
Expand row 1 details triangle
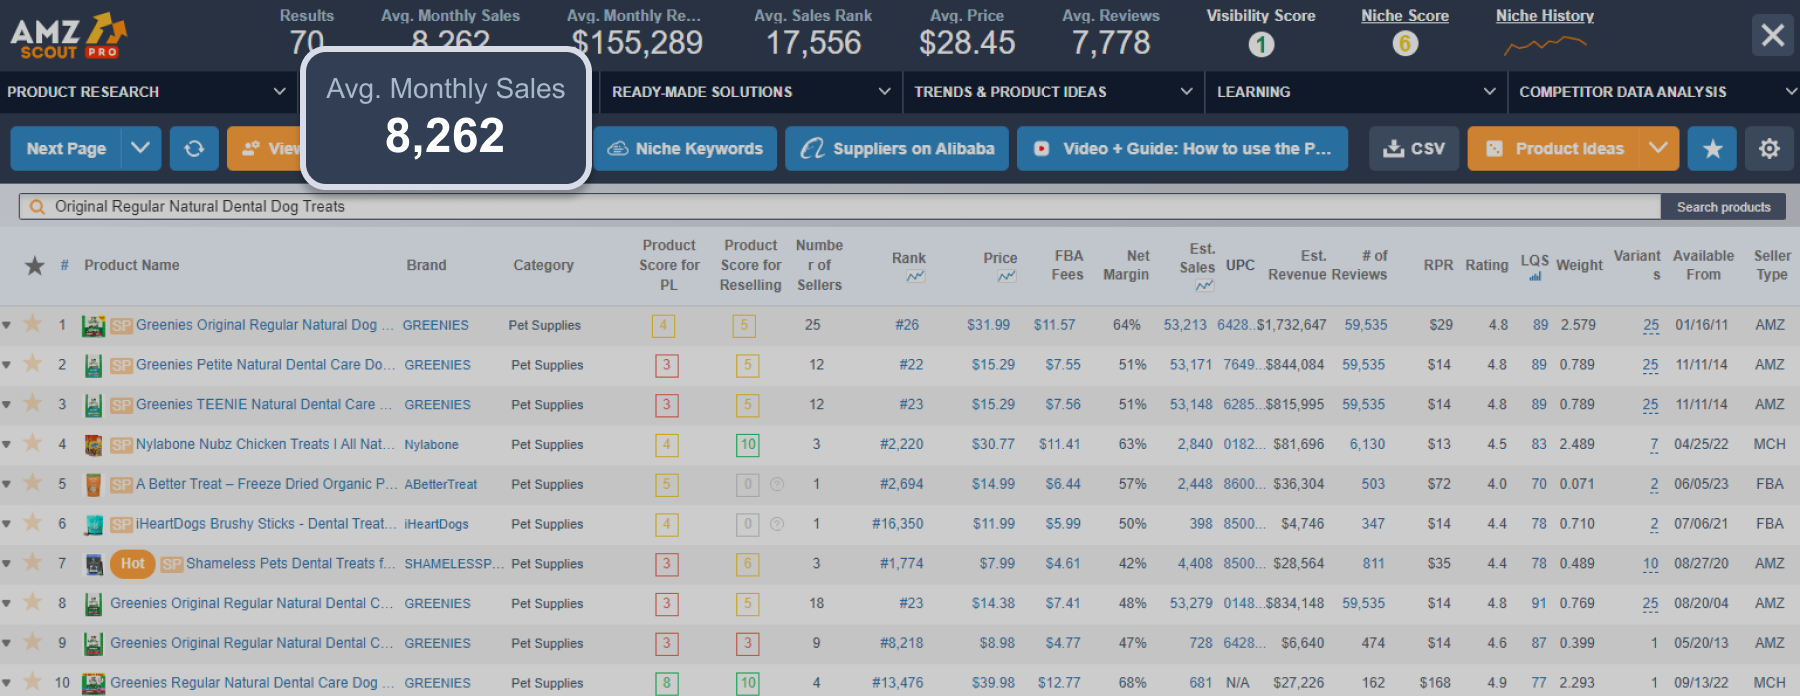click(x=7, y=325)
